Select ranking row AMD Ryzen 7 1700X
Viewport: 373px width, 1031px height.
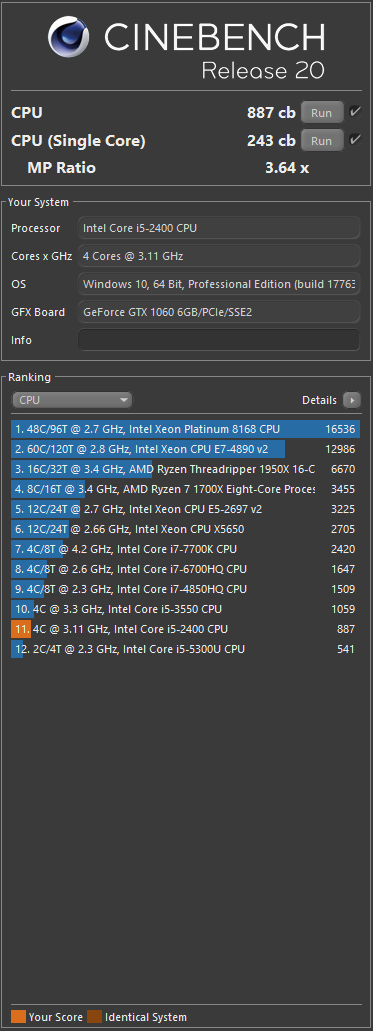186,489
